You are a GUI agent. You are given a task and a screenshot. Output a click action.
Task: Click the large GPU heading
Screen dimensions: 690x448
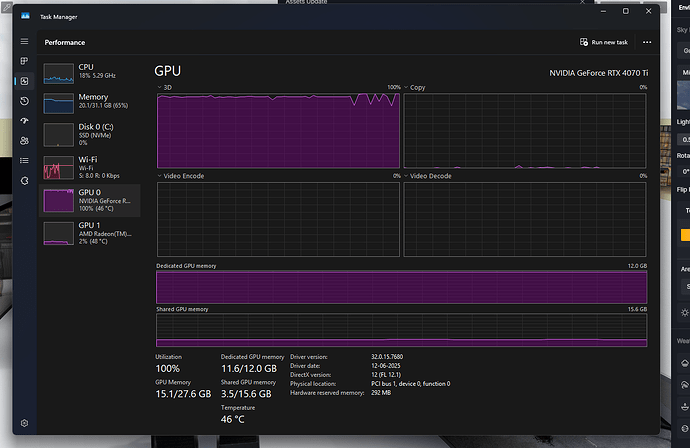click(x=168, y=71)
